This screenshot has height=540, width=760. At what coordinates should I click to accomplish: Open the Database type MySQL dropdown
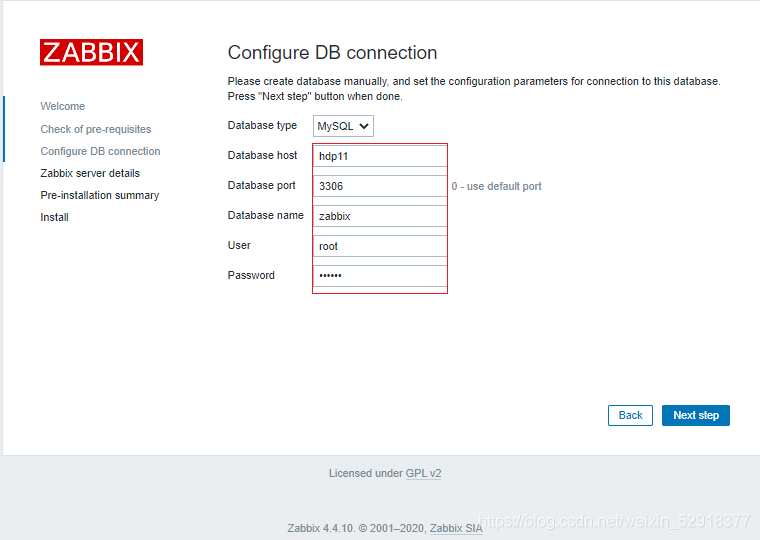(x=343, y=126)
